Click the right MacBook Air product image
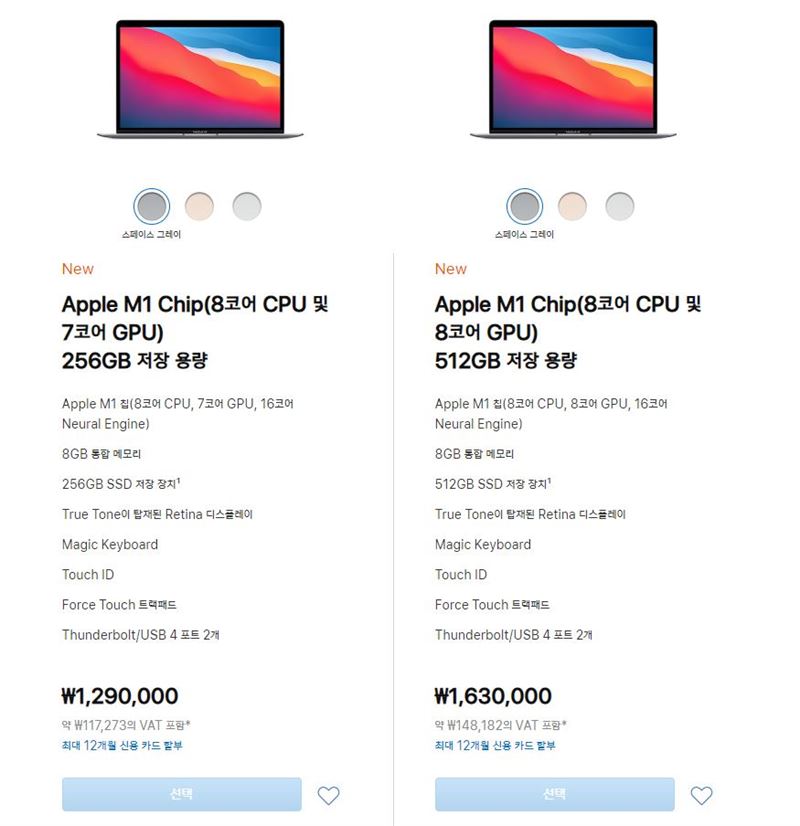The width and height of the screenshot is (800, 826). point(573,79)
